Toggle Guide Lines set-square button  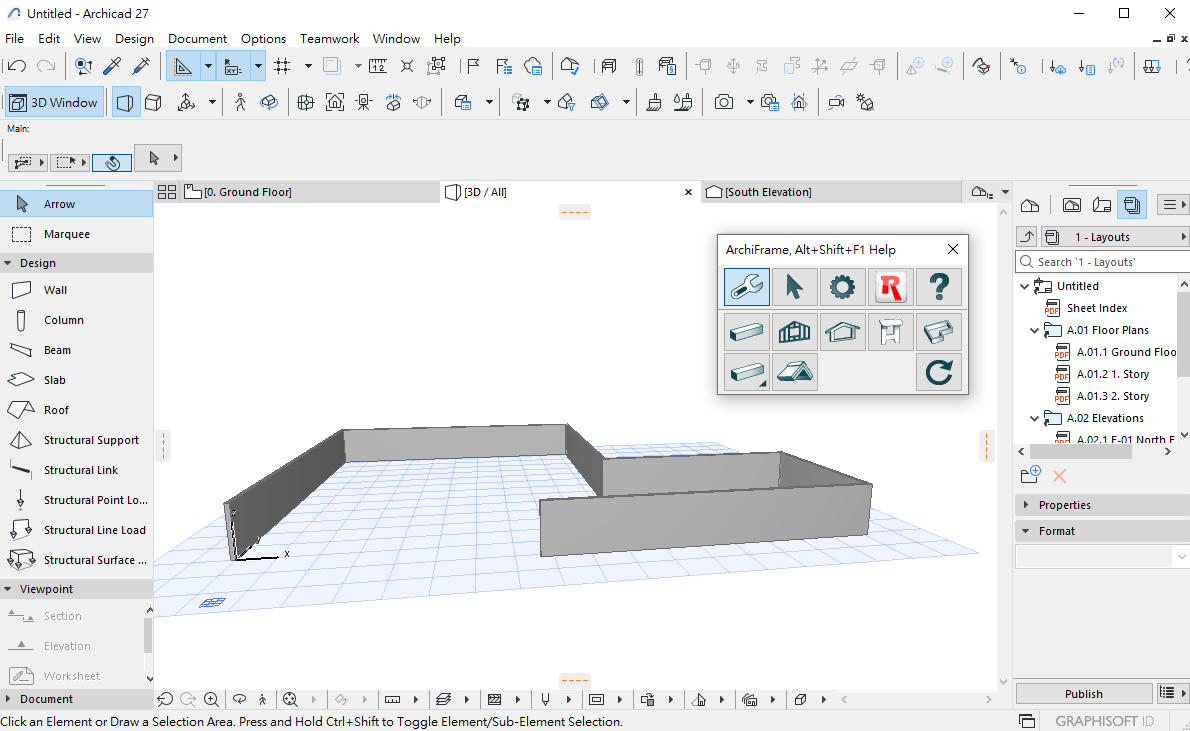pyautogui.click(x=182, y=67)
